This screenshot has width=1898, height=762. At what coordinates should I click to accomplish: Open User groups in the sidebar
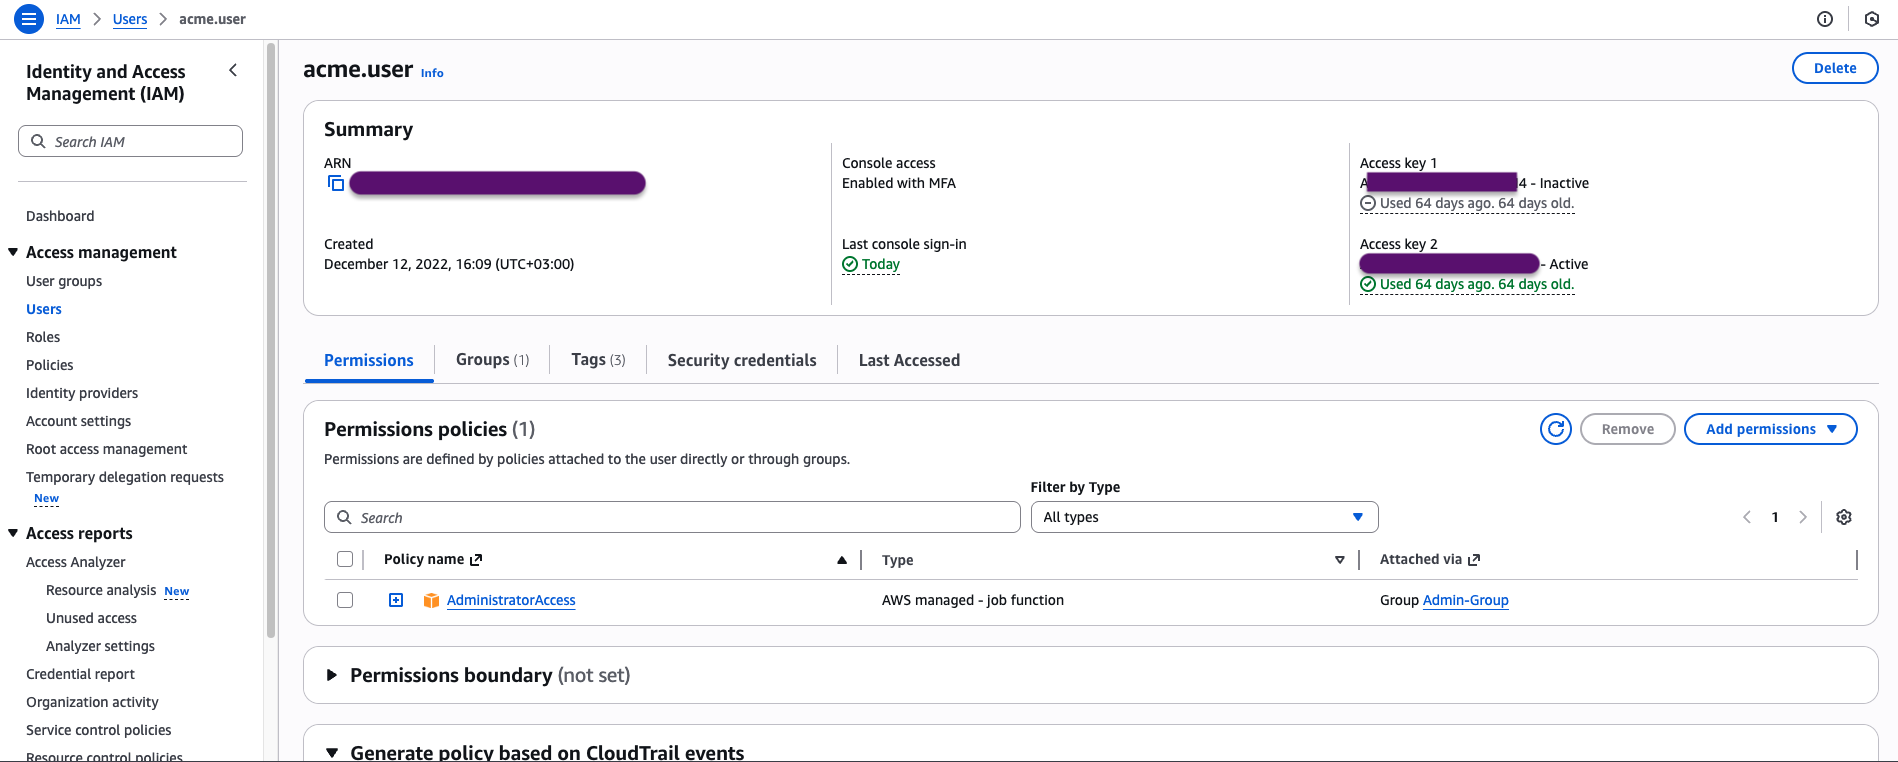coord(64,281)
